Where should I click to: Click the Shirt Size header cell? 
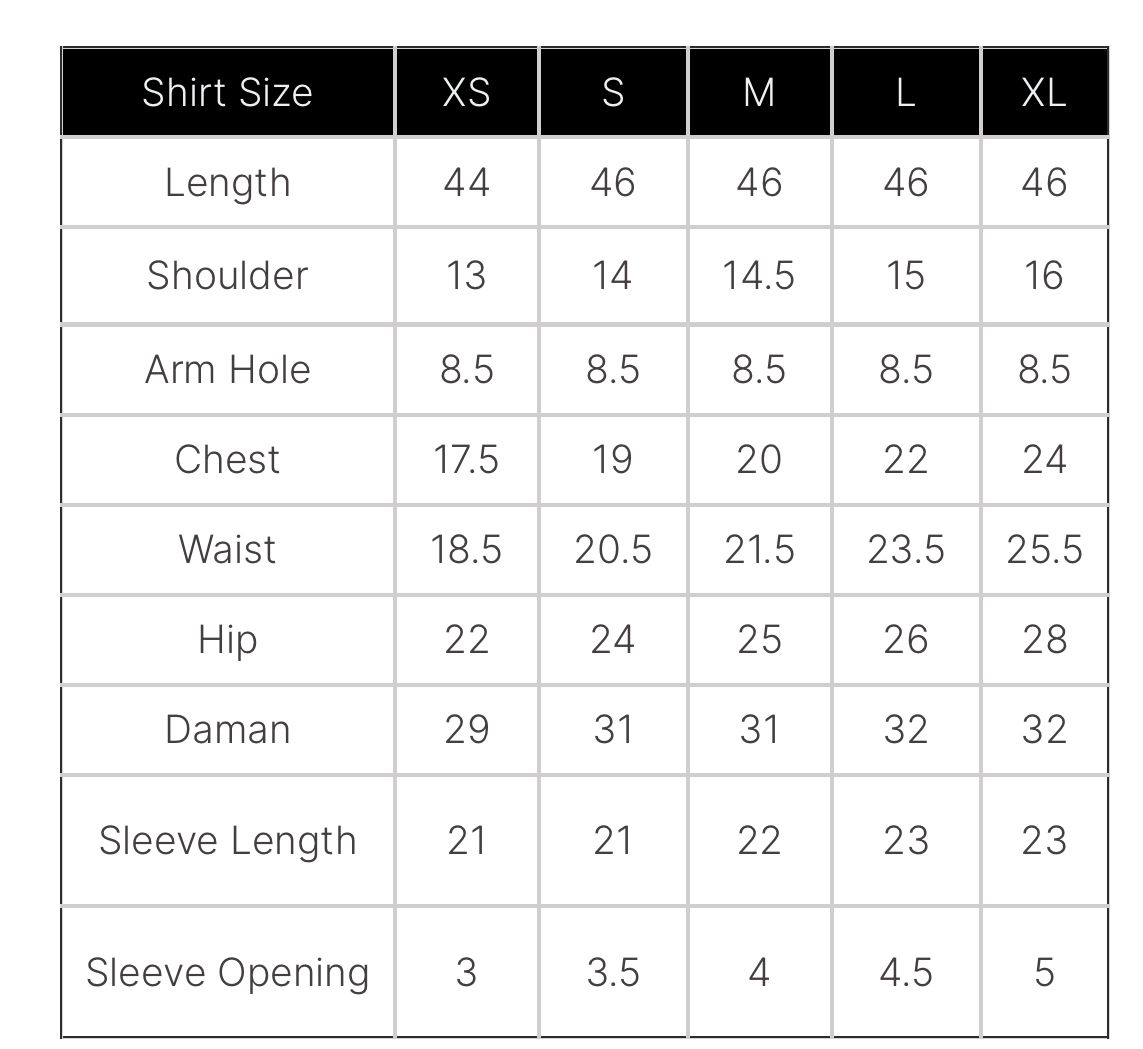pyautogui.click(x=227, y=92)
